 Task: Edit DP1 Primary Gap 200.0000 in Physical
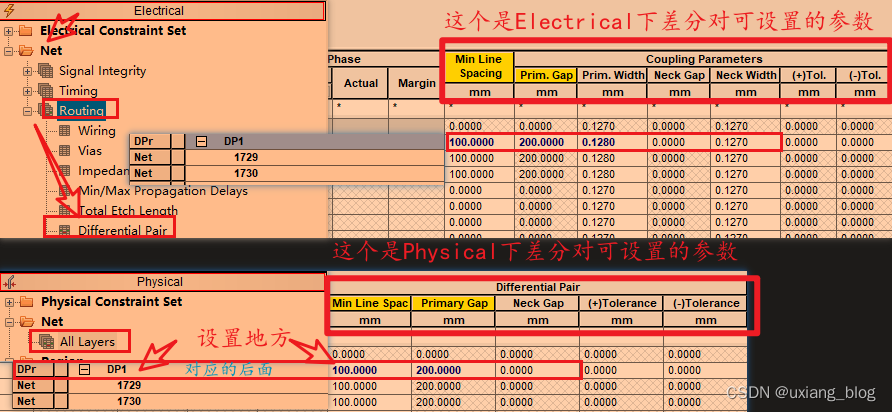click(453, 370)
